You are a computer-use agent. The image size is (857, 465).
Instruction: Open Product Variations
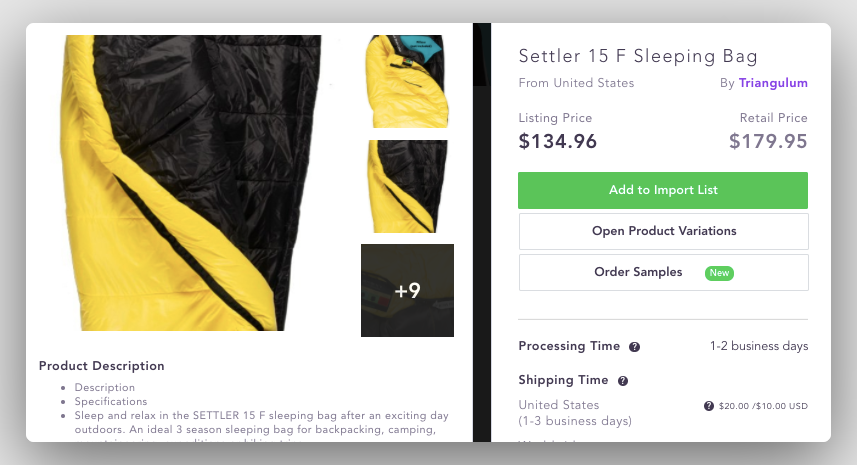[663, 231]
